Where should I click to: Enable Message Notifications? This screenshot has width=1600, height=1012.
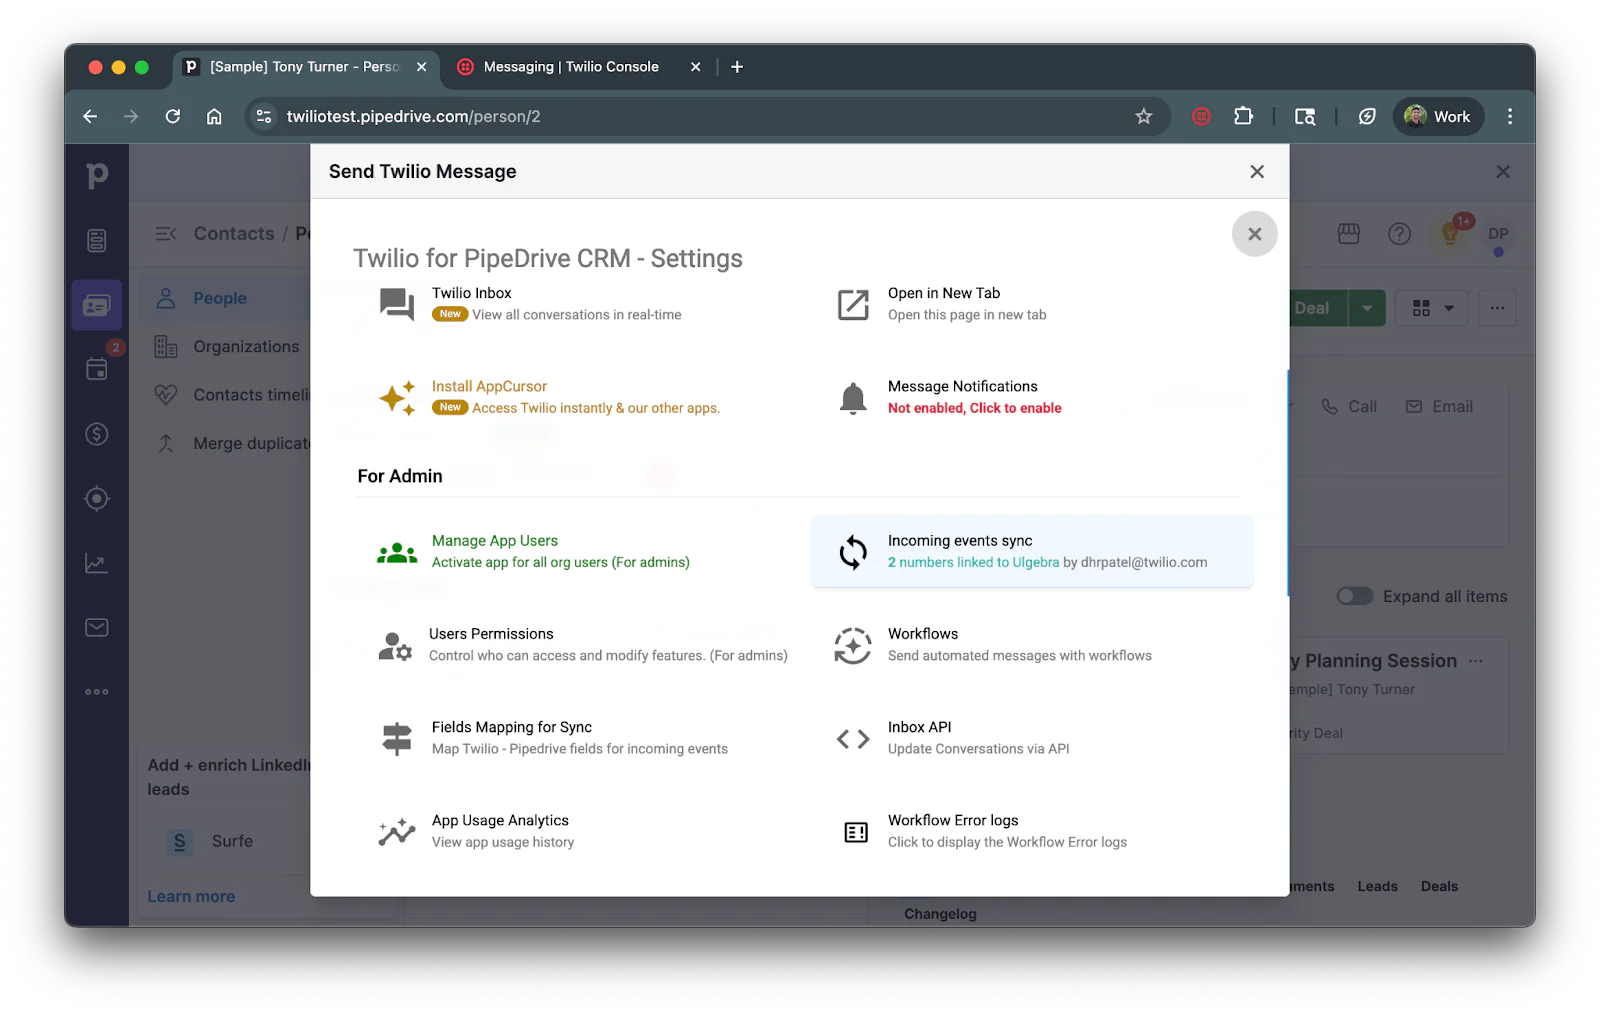(x=974, y=407)
